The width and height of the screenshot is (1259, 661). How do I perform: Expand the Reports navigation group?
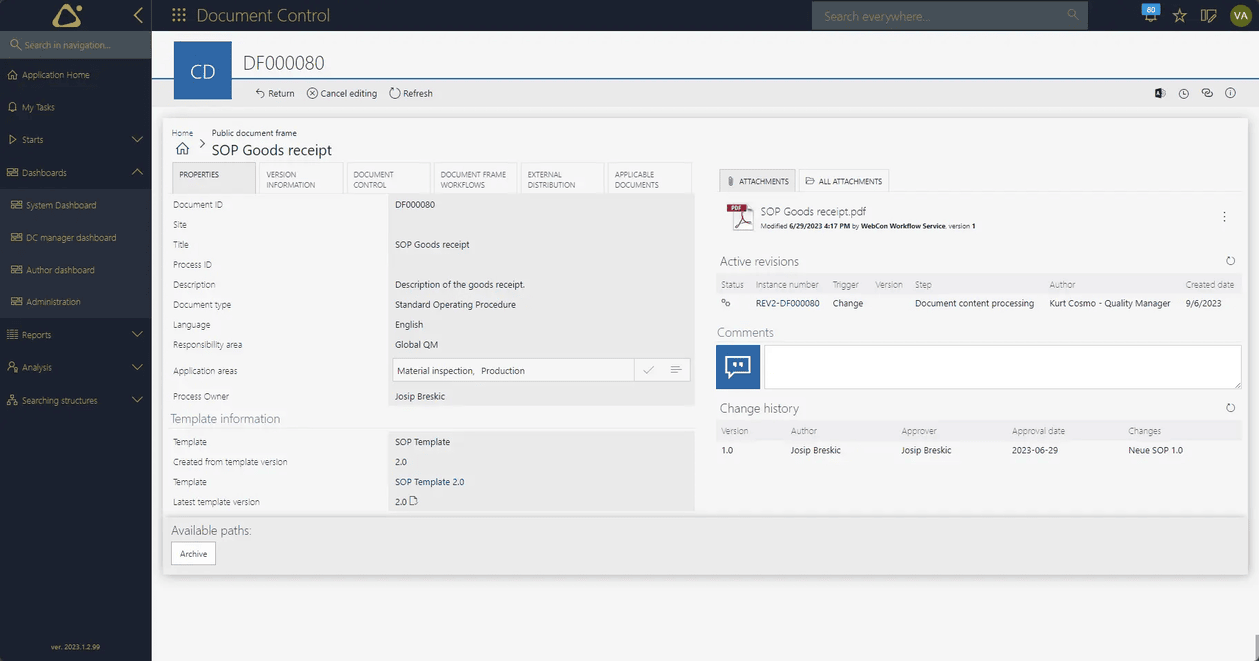coord(137,335)
